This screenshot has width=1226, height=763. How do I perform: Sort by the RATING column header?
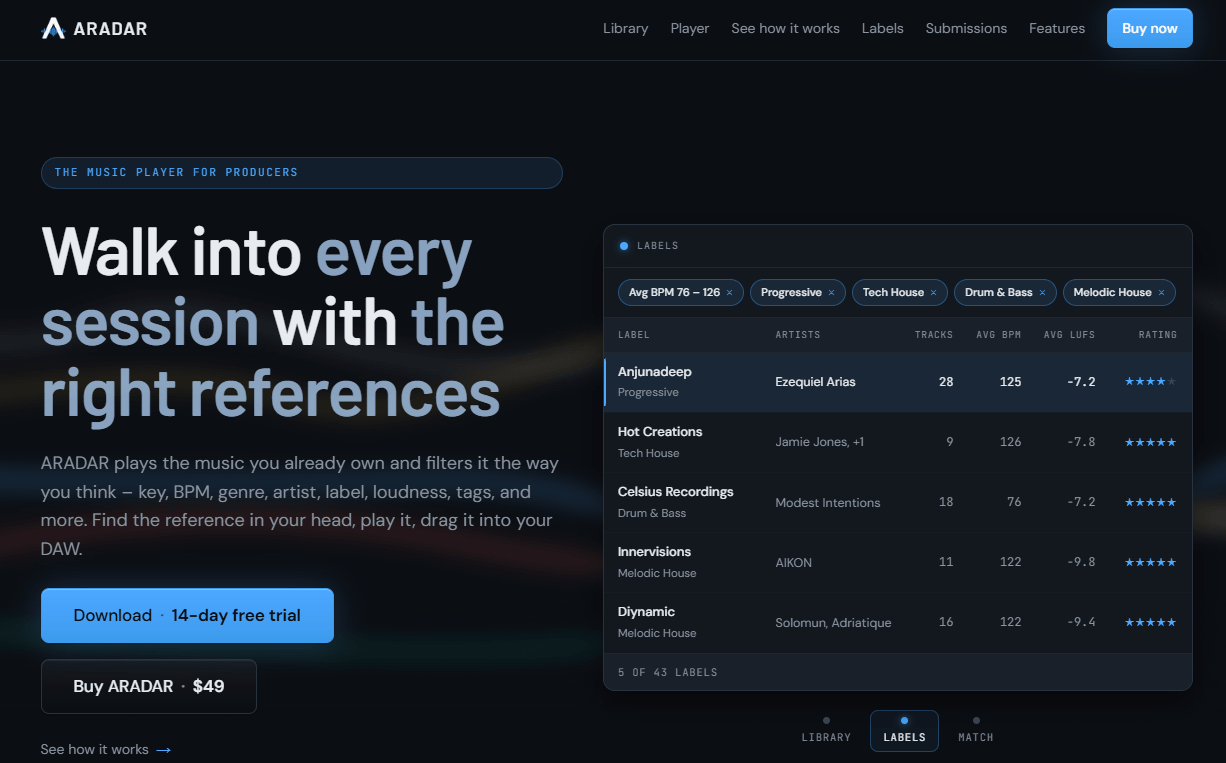coord(1158,335)
